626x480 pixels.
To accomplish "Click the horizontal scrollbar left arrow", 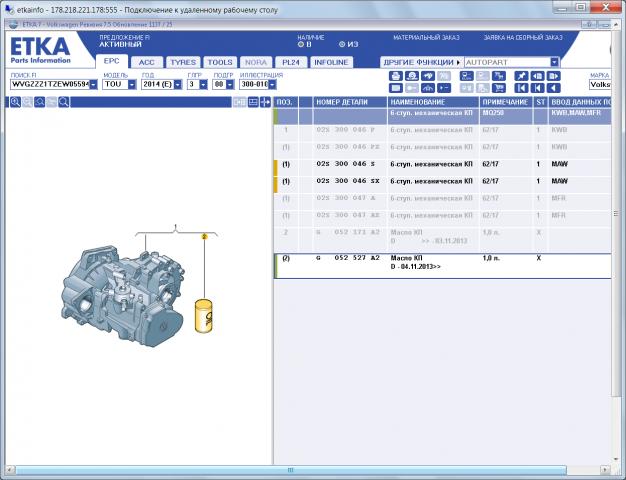I will point(10,470).
